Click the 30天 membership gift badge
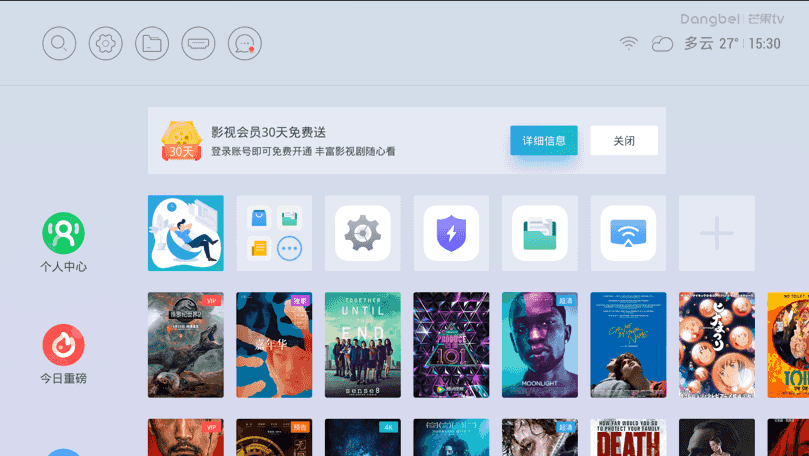The image size is (809, 456). pos(181,141)
